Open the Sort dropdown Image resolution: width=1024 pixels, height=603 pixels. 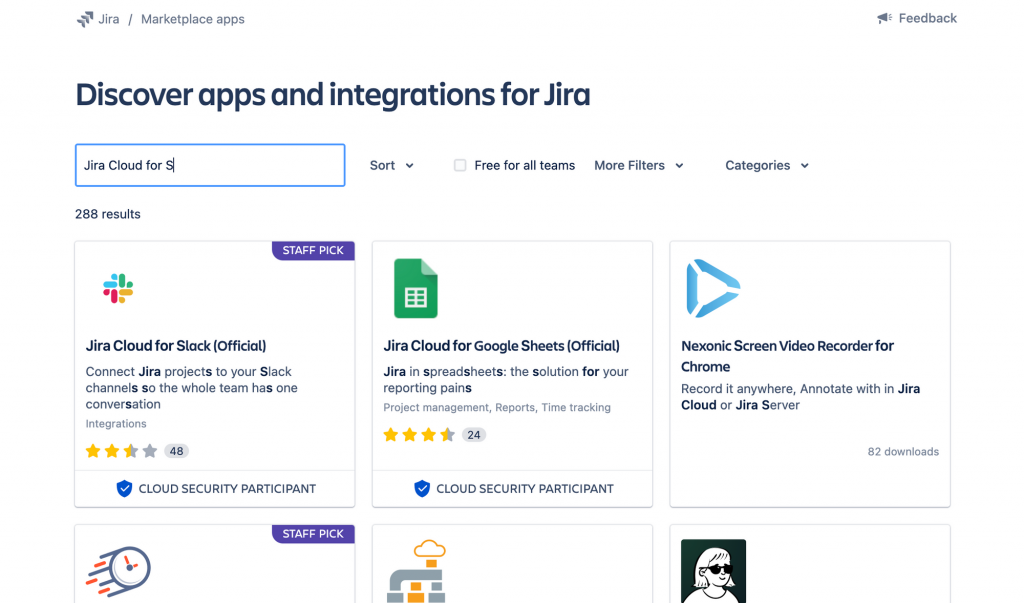pyautogui.click(x=392, y=165)
